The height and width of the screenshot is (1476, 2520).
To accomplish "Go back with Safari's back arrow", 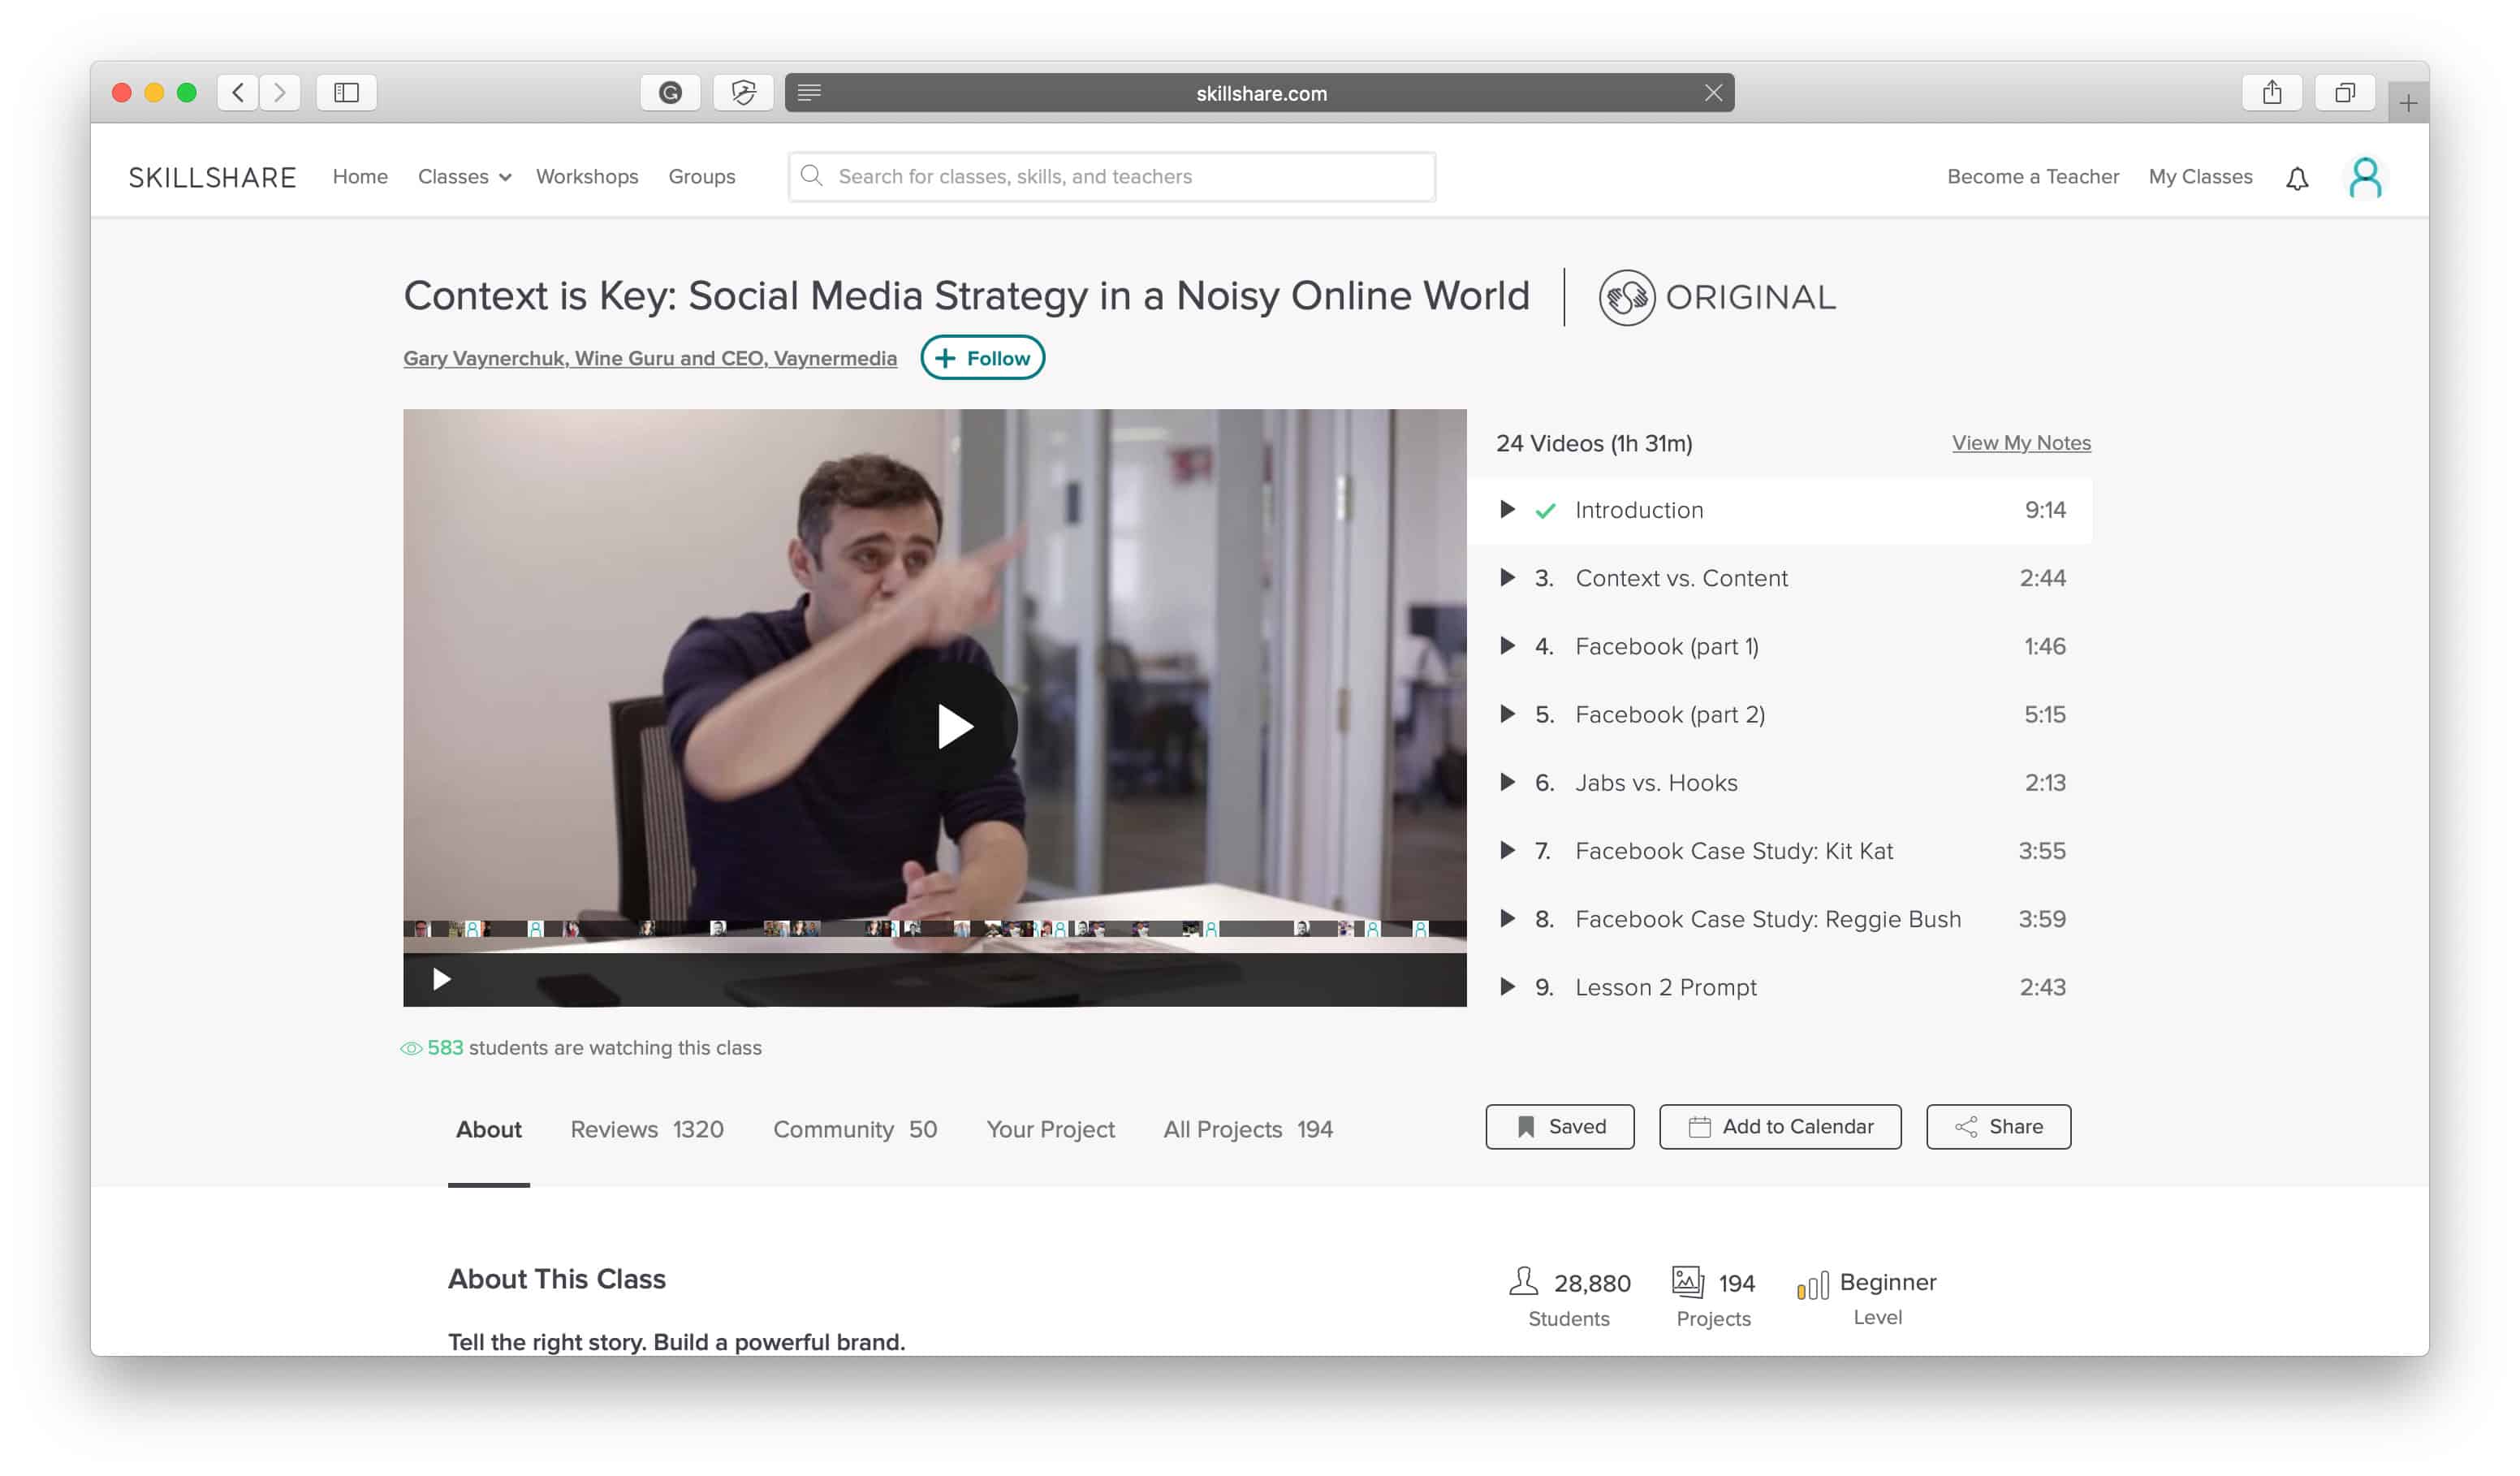I will [x=238, y=93].
